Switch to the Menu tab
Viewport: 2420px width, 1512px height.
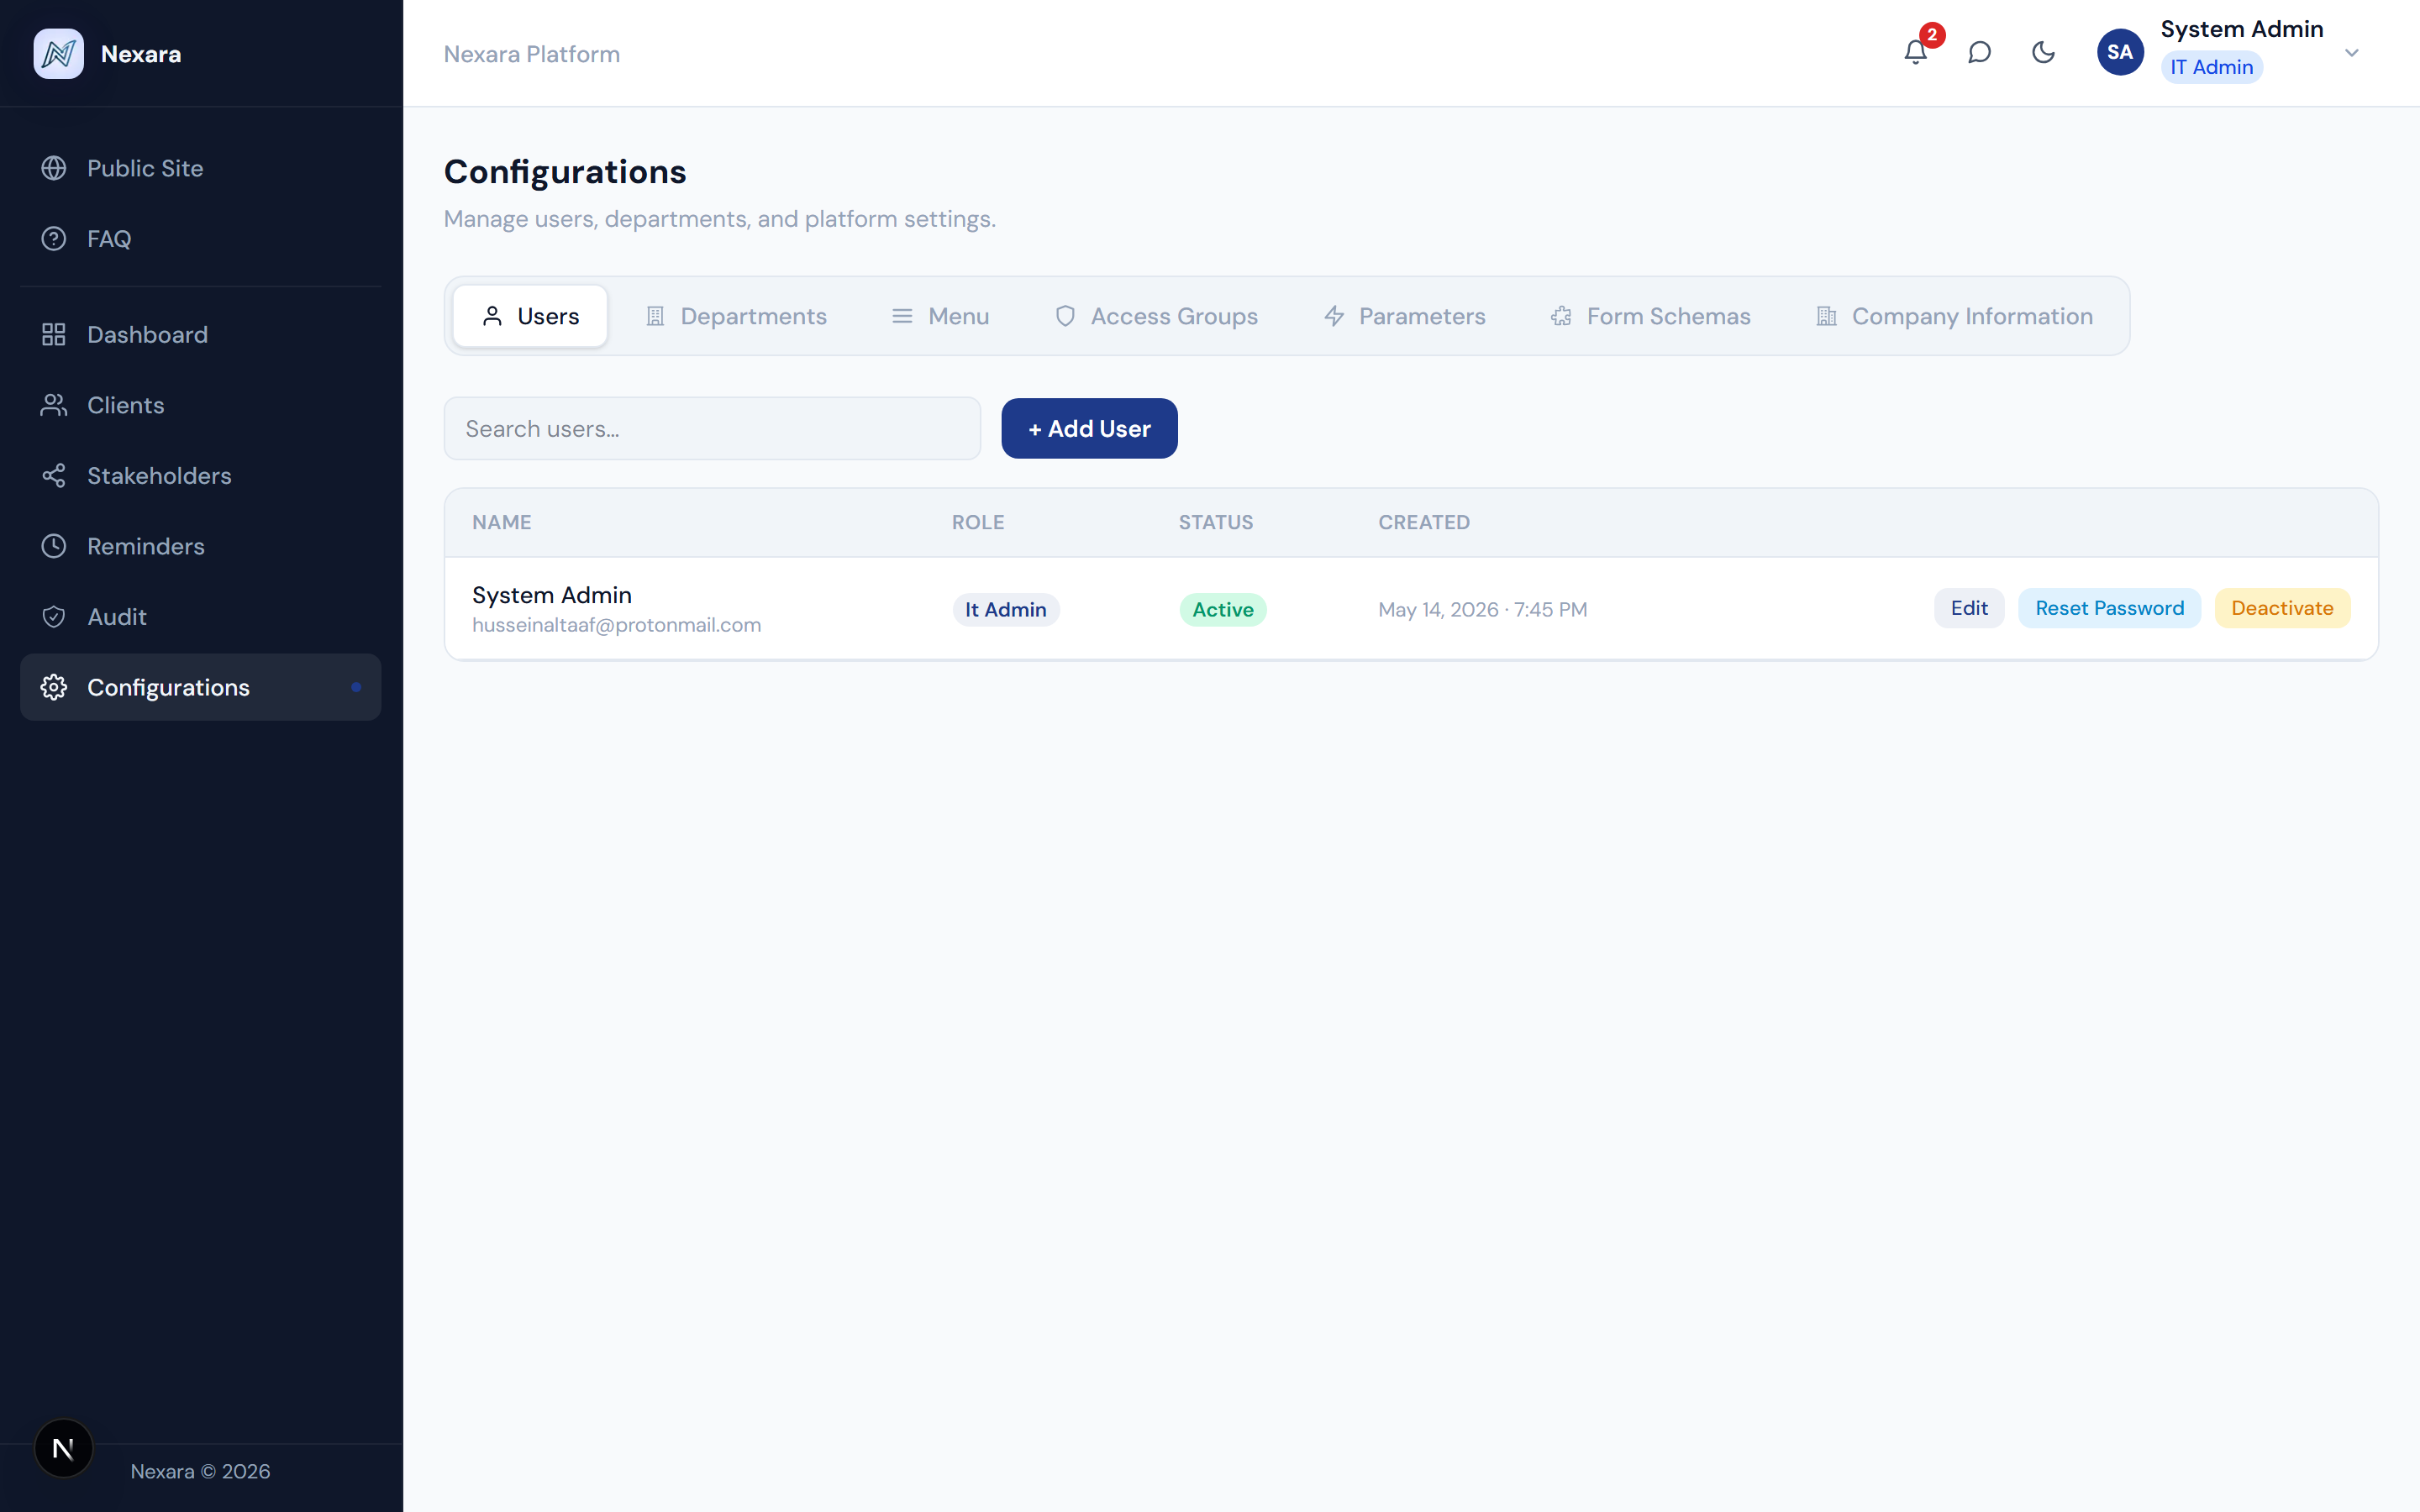940,316
